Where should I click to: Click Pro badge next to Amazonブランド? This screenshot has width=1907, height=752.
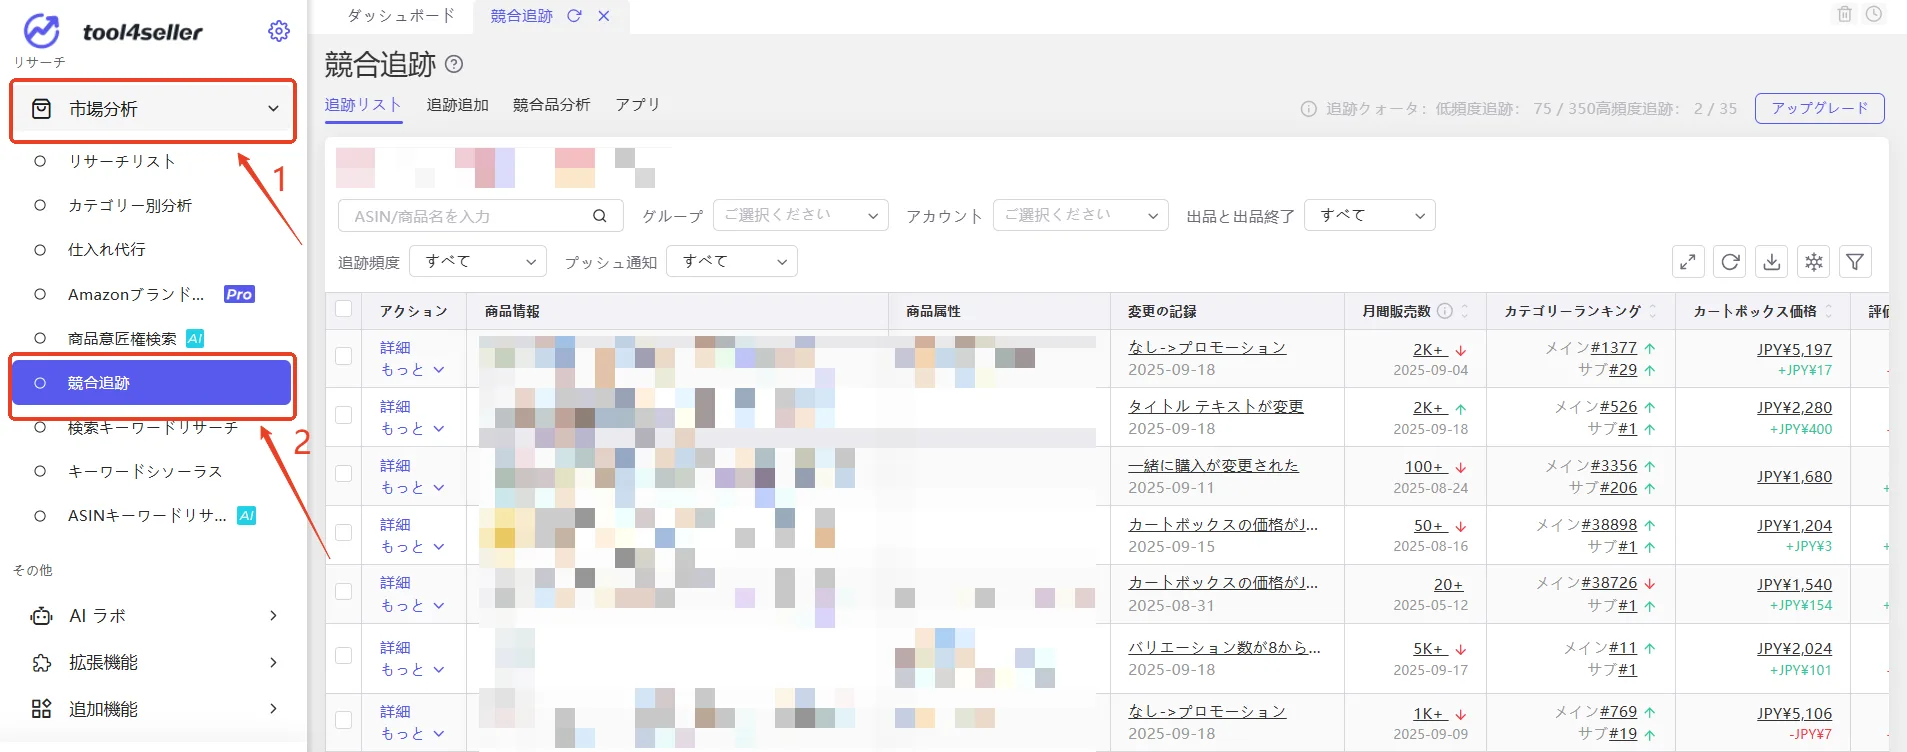pyautogui.click(x=239, y=294)
